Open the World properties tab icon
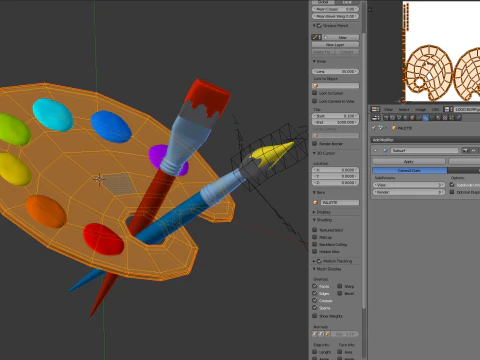480x360 pixels. [406, 118]
